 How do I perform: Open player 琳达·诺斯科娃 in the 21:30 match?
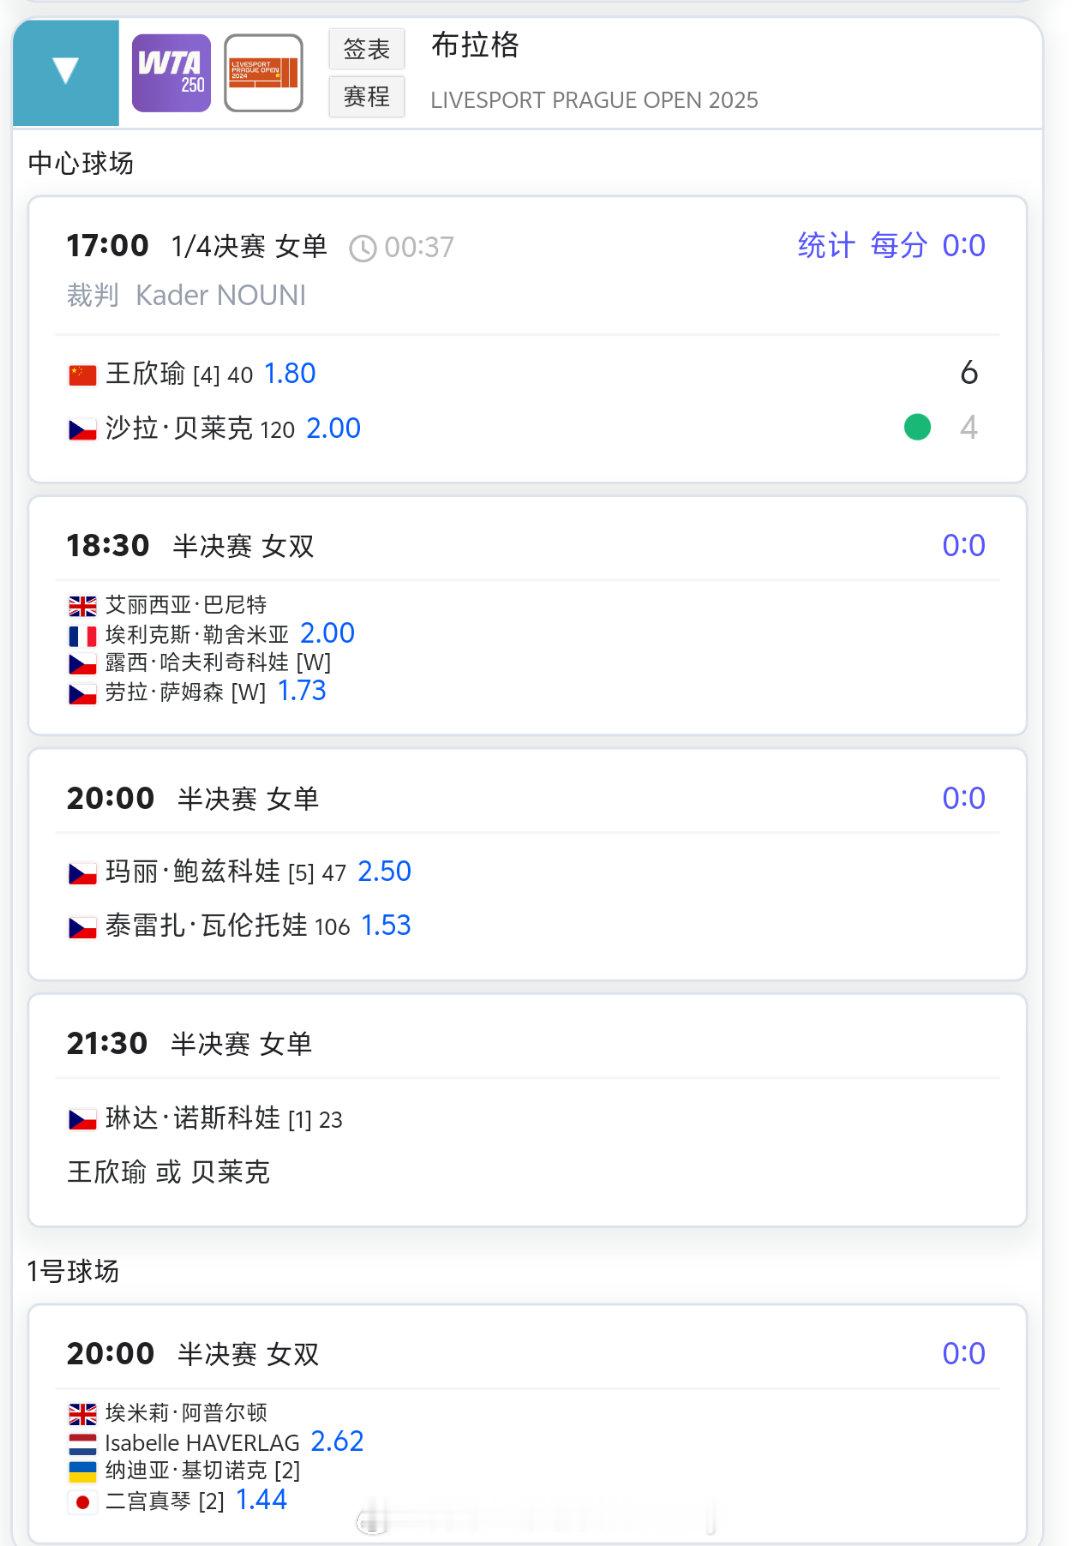click(x=193, y=1118)
